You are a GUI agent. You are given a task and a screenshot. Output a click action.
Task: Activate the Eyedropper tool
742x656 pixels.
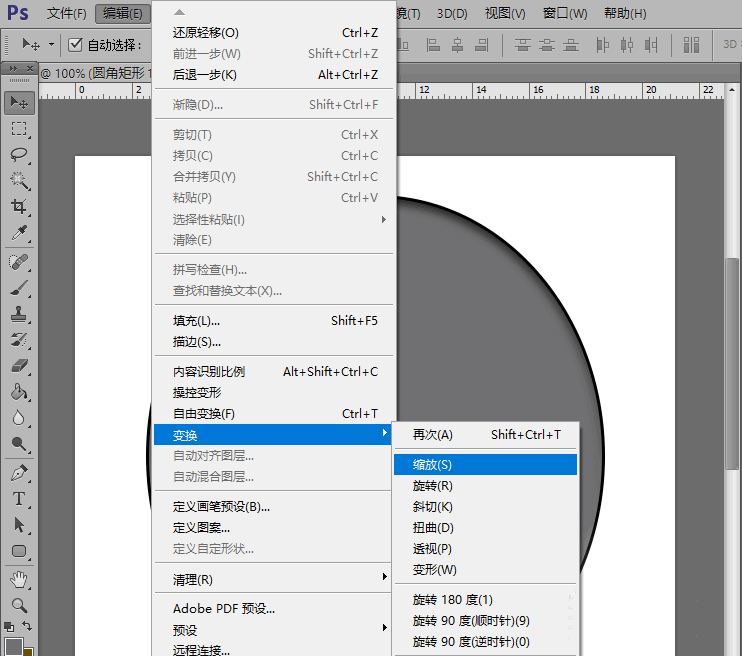coord(19,233)
